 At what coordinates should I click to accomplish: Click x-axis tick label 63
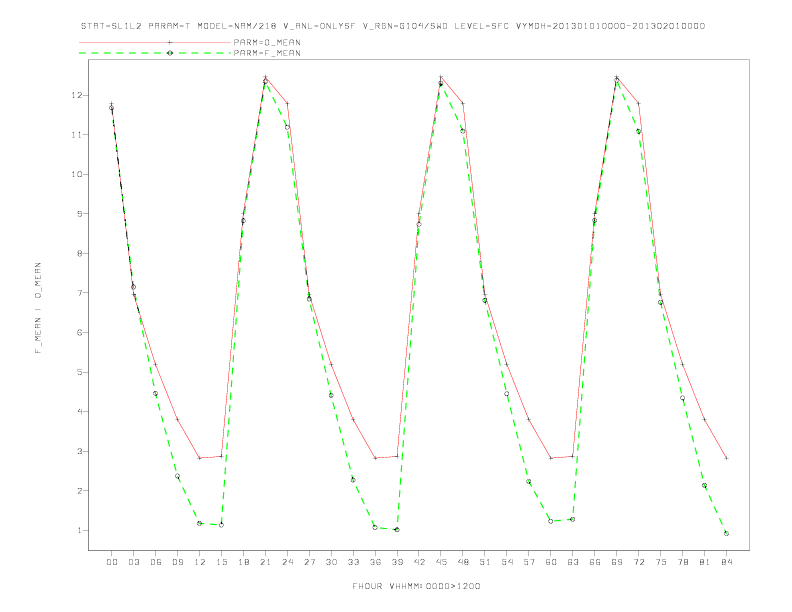[573, 562]
